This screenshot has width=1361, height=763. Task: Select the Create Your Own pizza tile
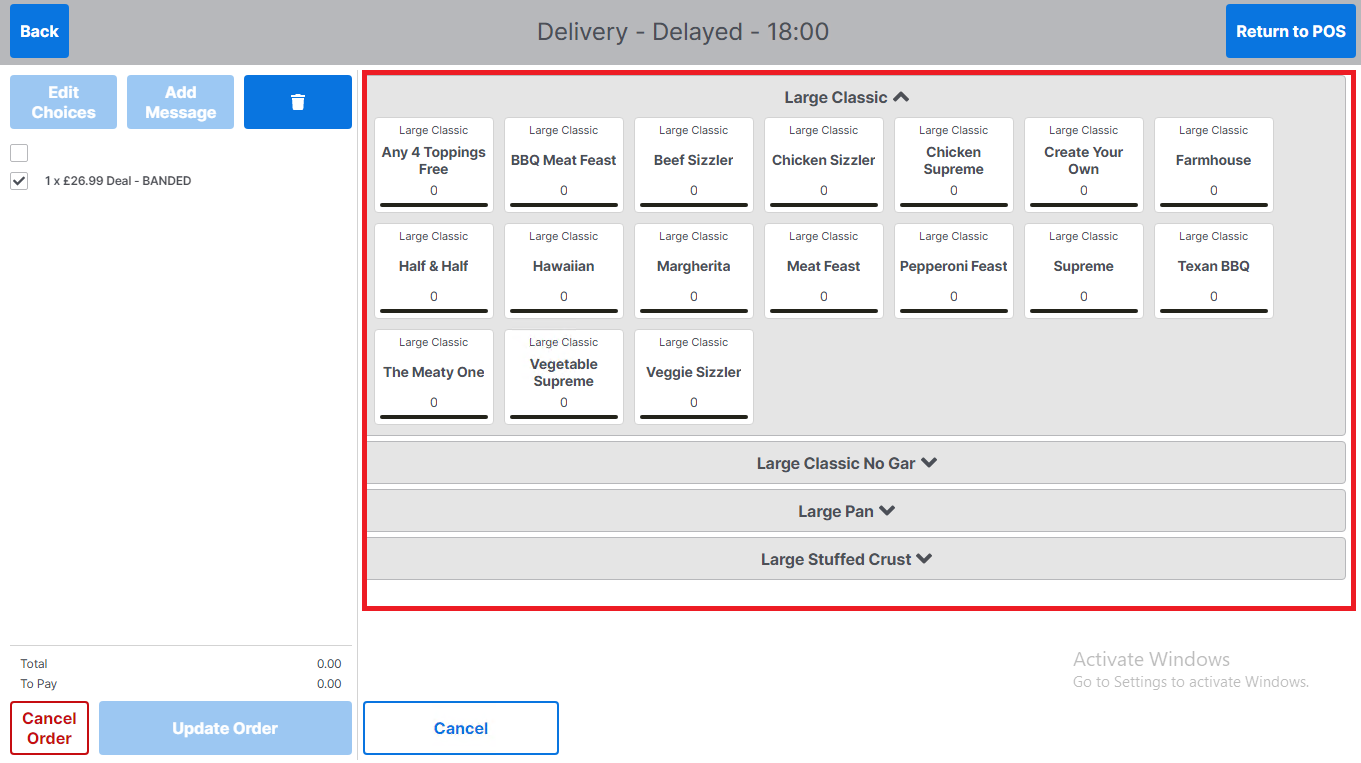(1083, 165)
